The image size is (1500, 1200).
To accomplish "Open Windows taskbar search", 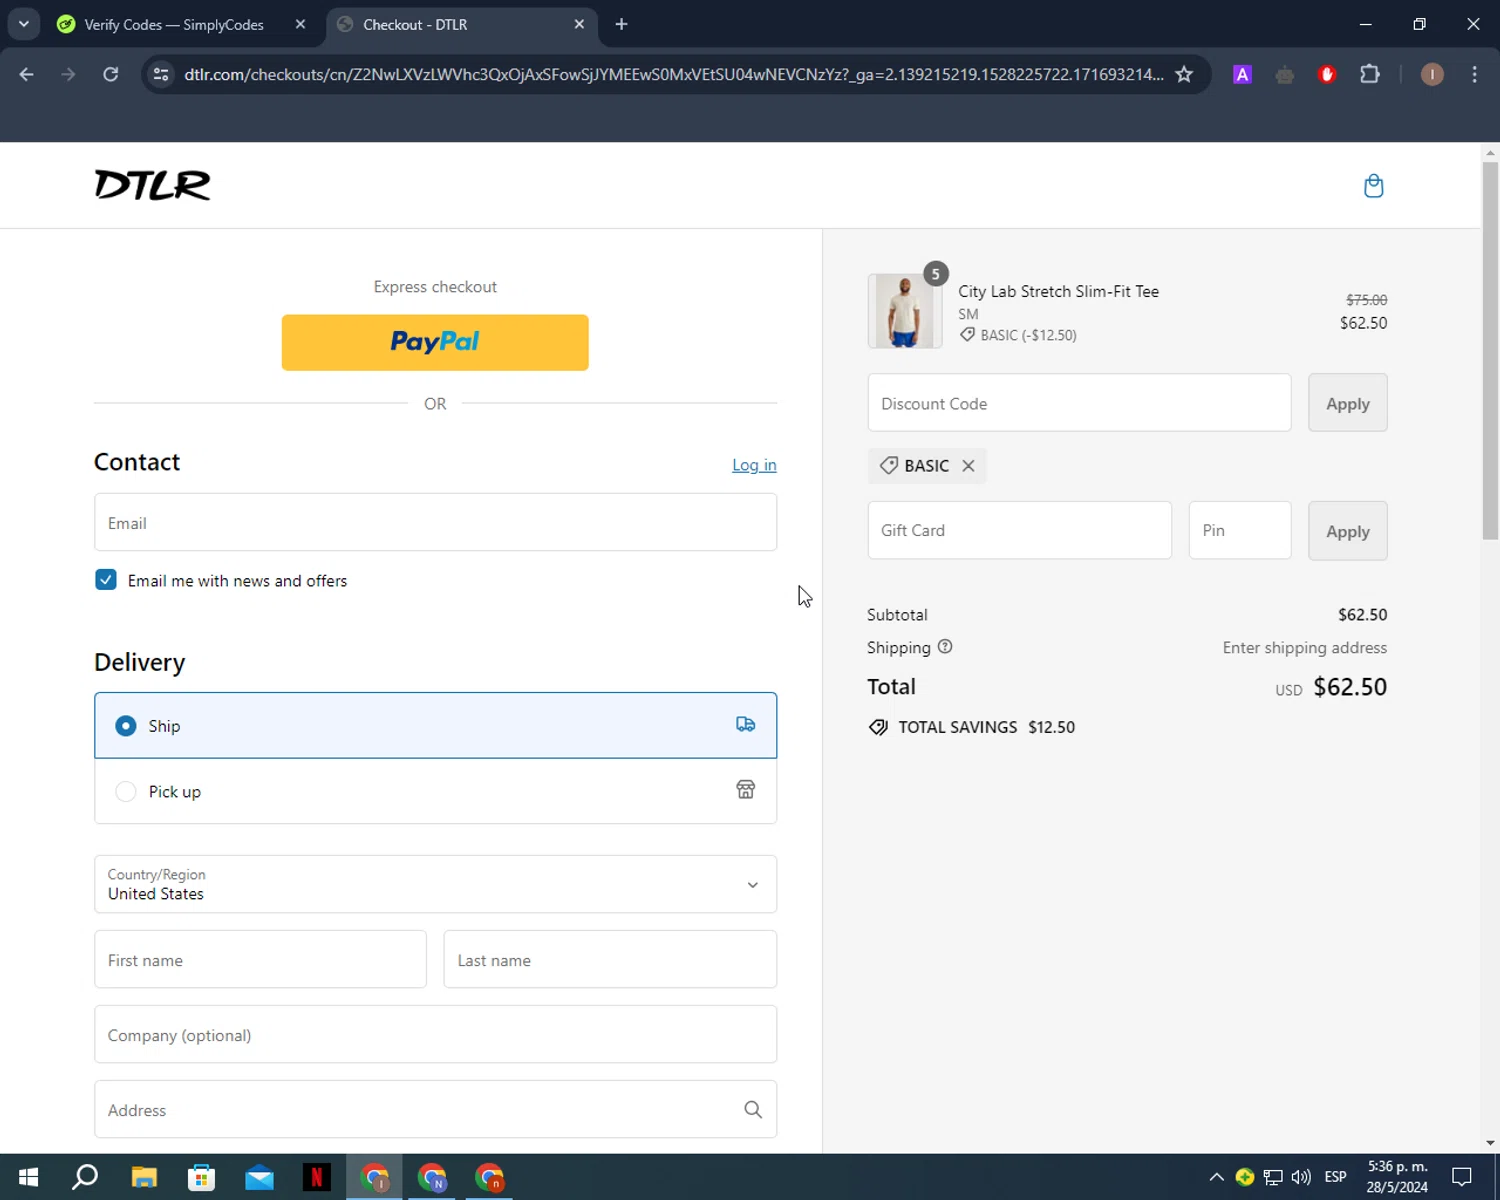I will click(x=86, y=1177).
